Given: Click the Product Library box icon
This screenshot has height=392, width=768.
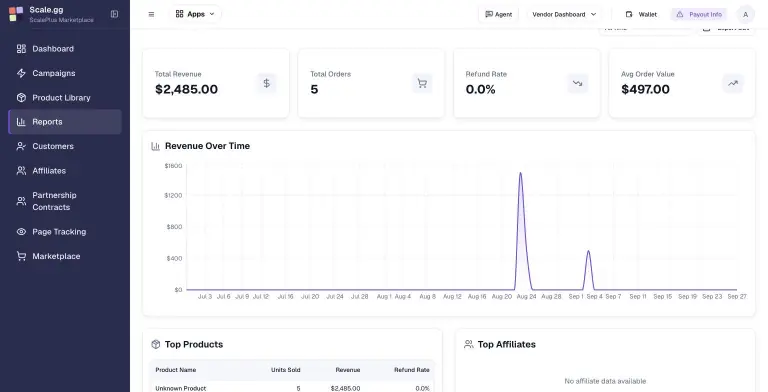Looking at the screenshot, I should [x=21, y=98].
